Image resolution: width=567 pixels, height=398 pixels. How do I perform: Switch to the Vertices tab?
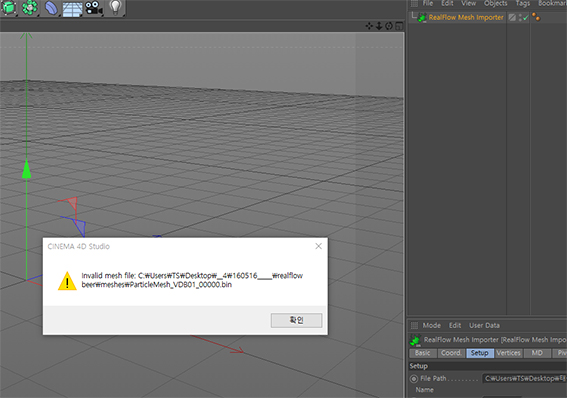[508, 353]
